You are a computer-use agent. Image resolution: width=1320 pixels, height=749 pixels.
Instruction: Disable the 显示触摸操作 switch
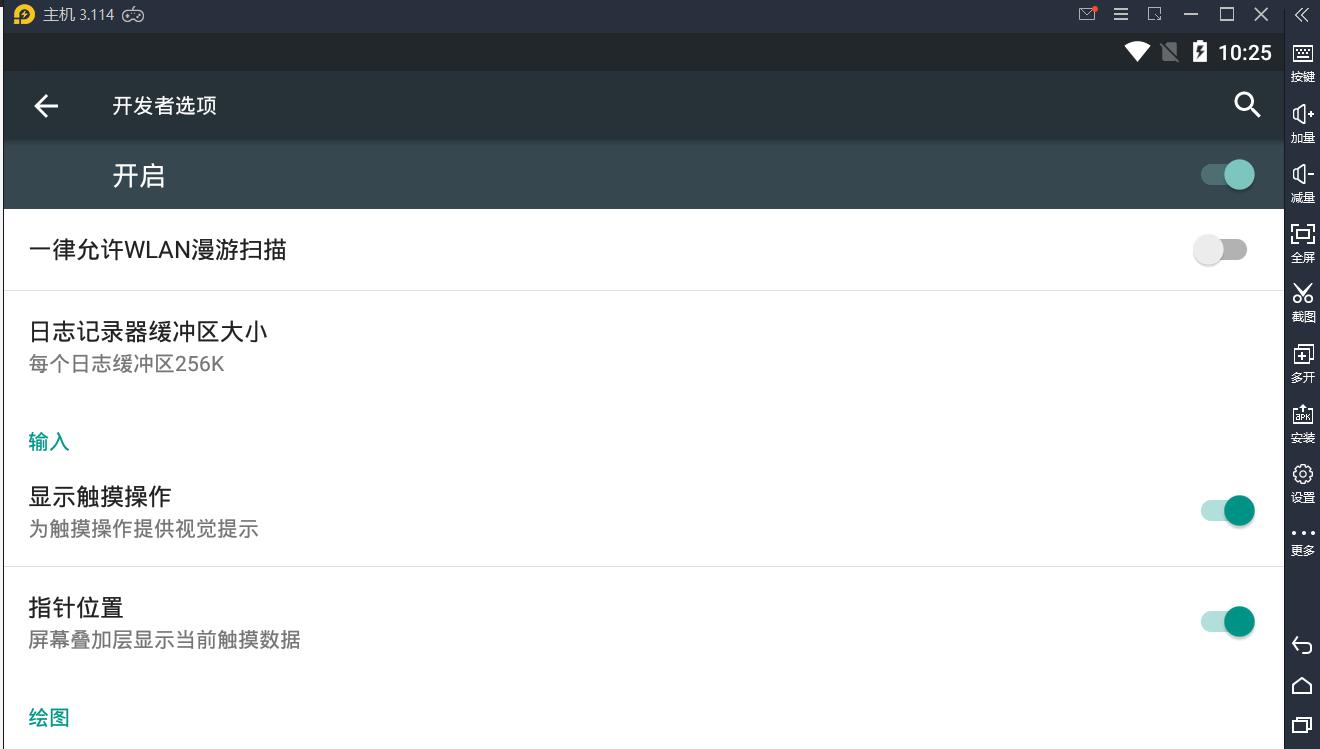coord(1228,511)
